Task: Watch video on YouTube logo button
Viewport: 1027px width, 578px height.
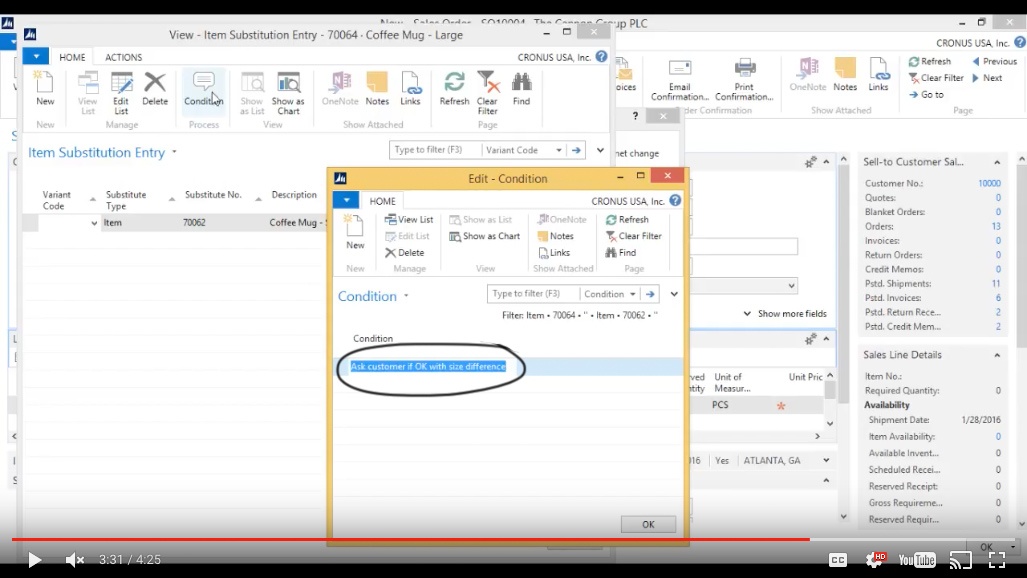Action: point(917,559)
